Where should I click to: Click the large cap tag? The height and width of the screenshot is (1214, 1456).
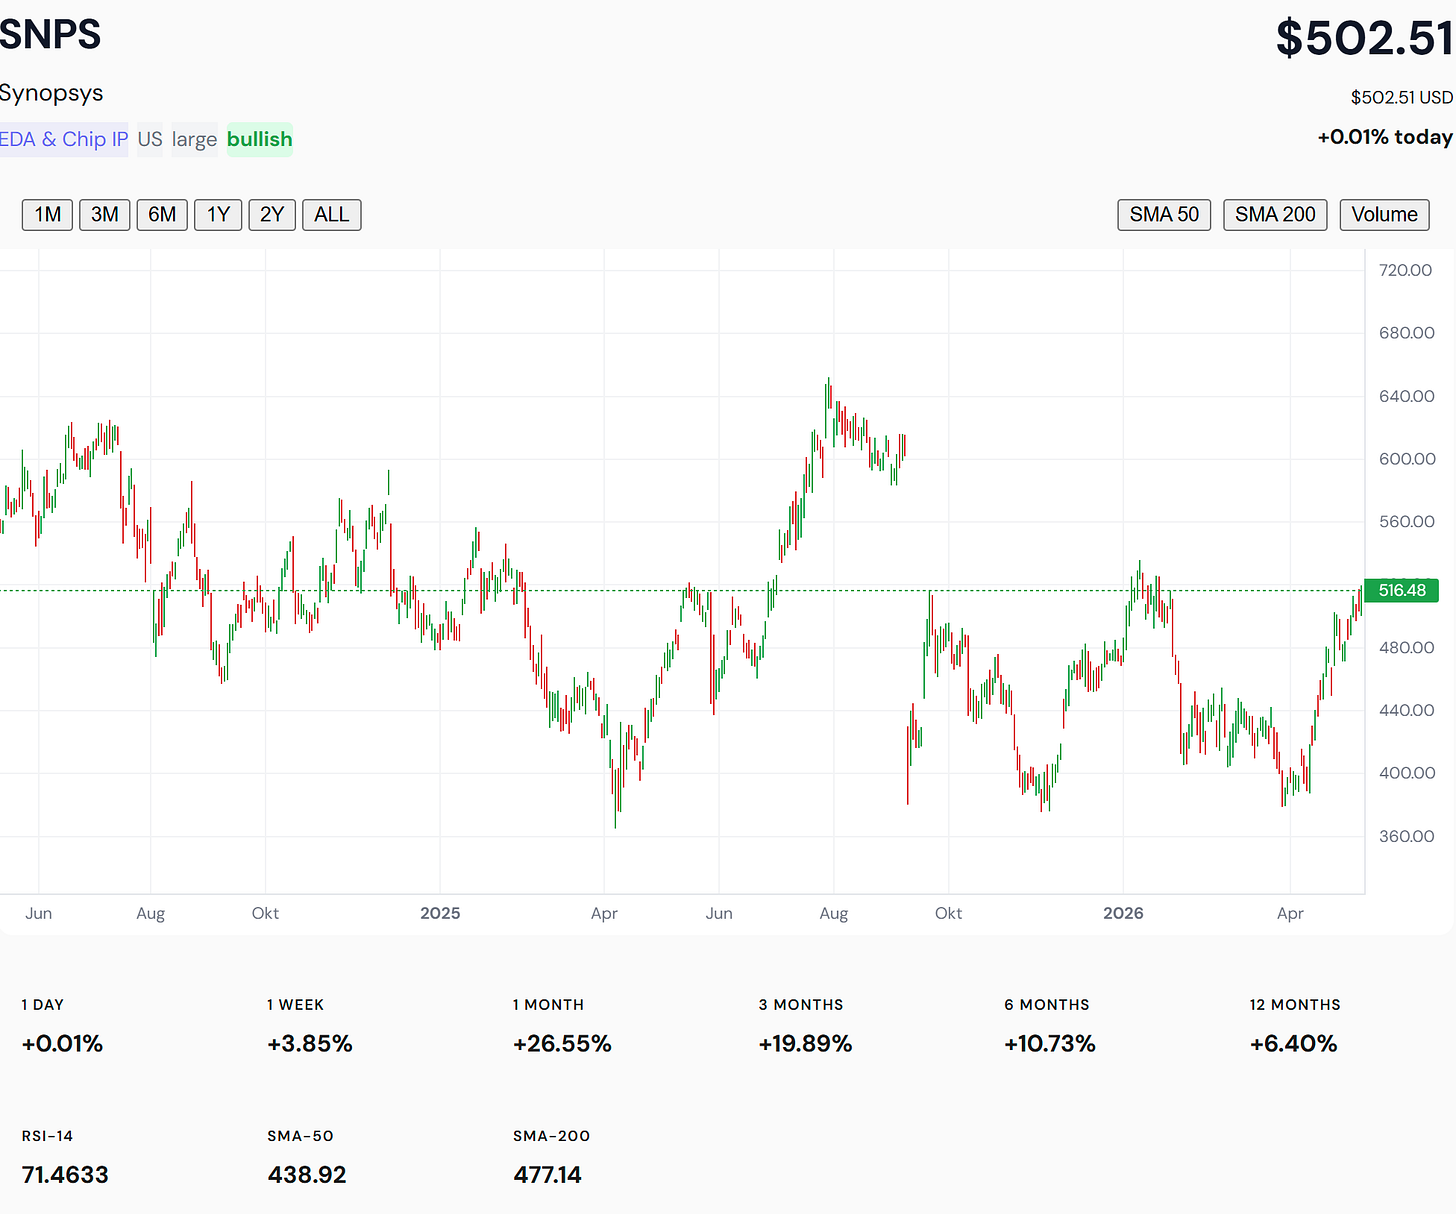tap(194, 139)
